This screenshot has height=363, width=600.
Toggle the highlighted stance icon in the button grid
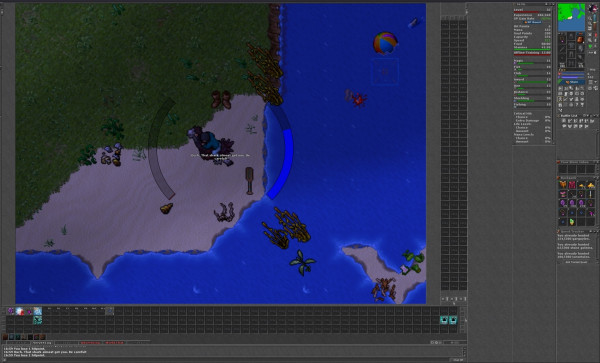tap(560, 99)
